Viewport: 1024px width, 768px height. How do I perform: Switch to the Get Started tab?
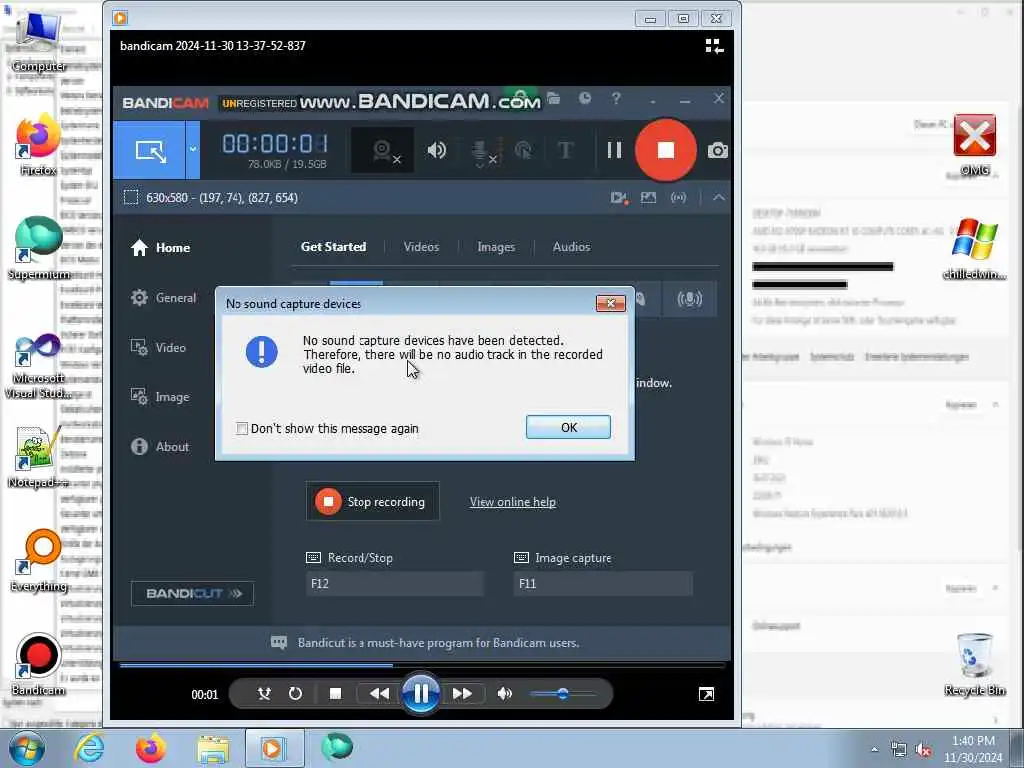pos(333,247)
